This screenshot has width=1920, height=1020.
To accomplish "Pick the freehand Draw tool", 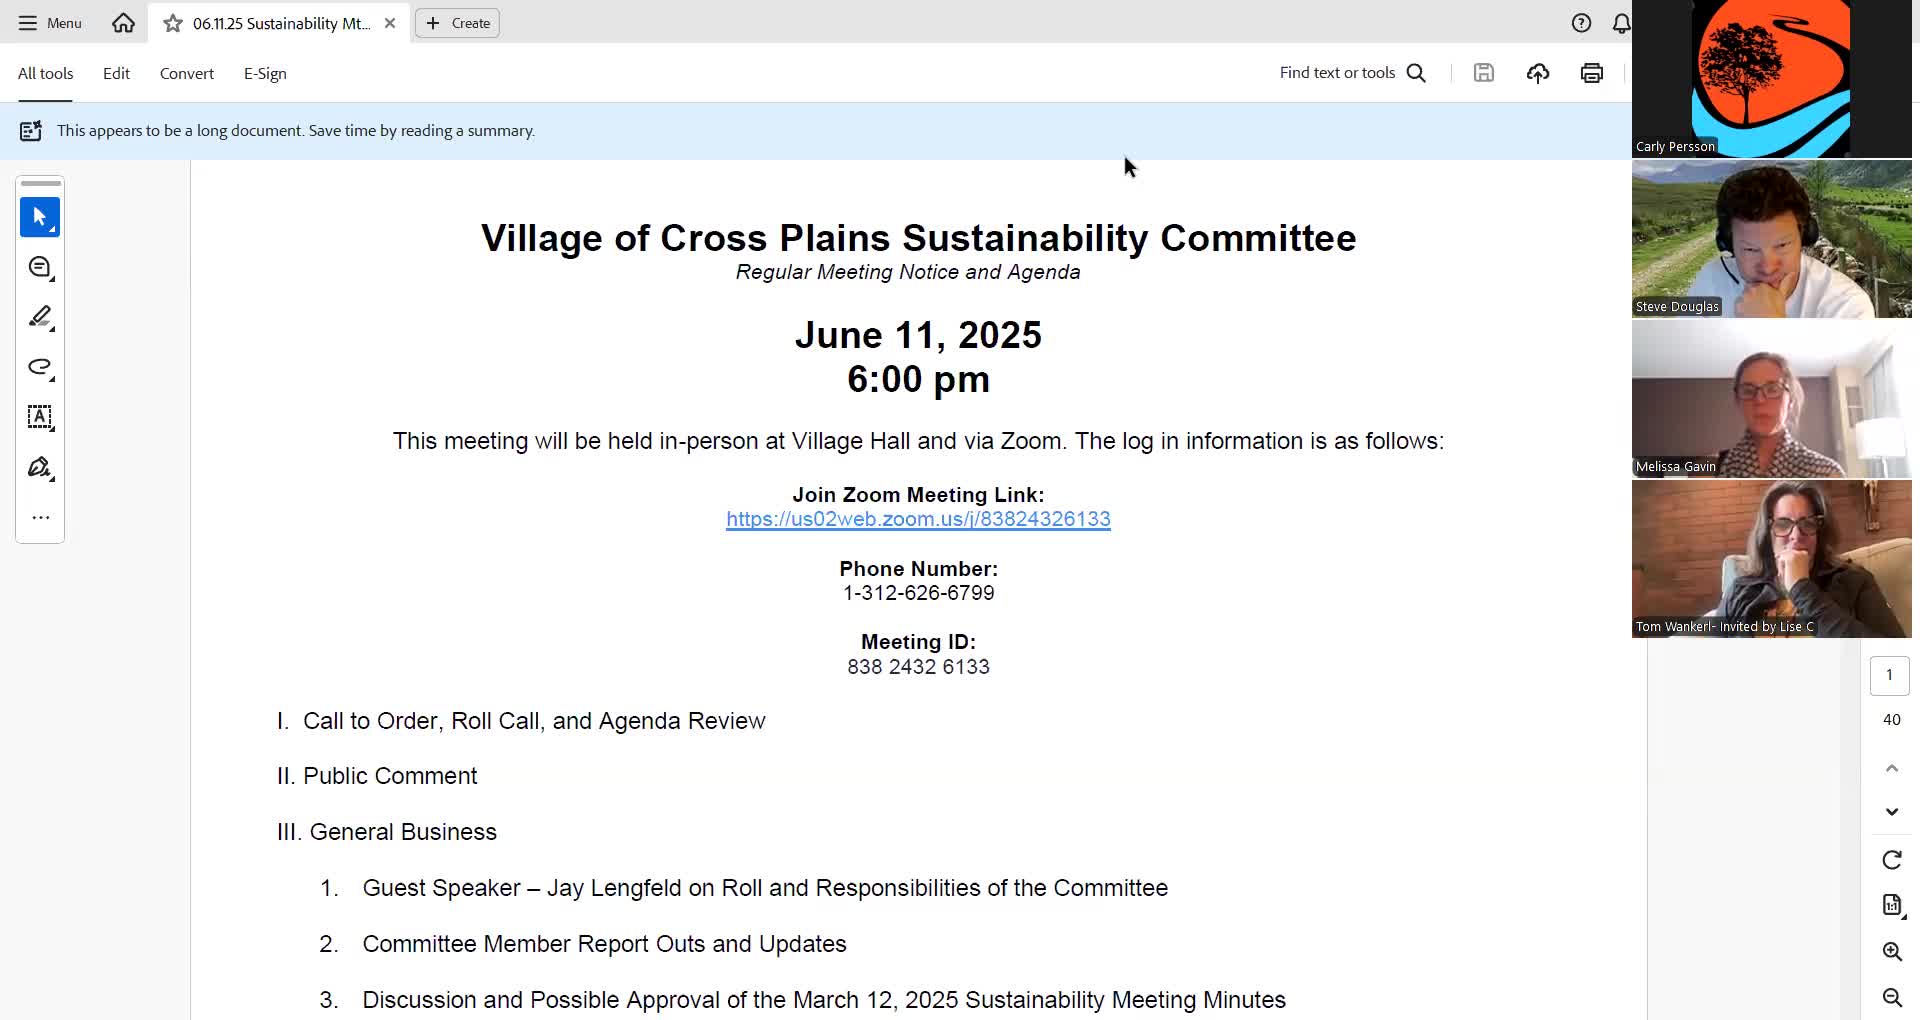I will tap(40, 367).
